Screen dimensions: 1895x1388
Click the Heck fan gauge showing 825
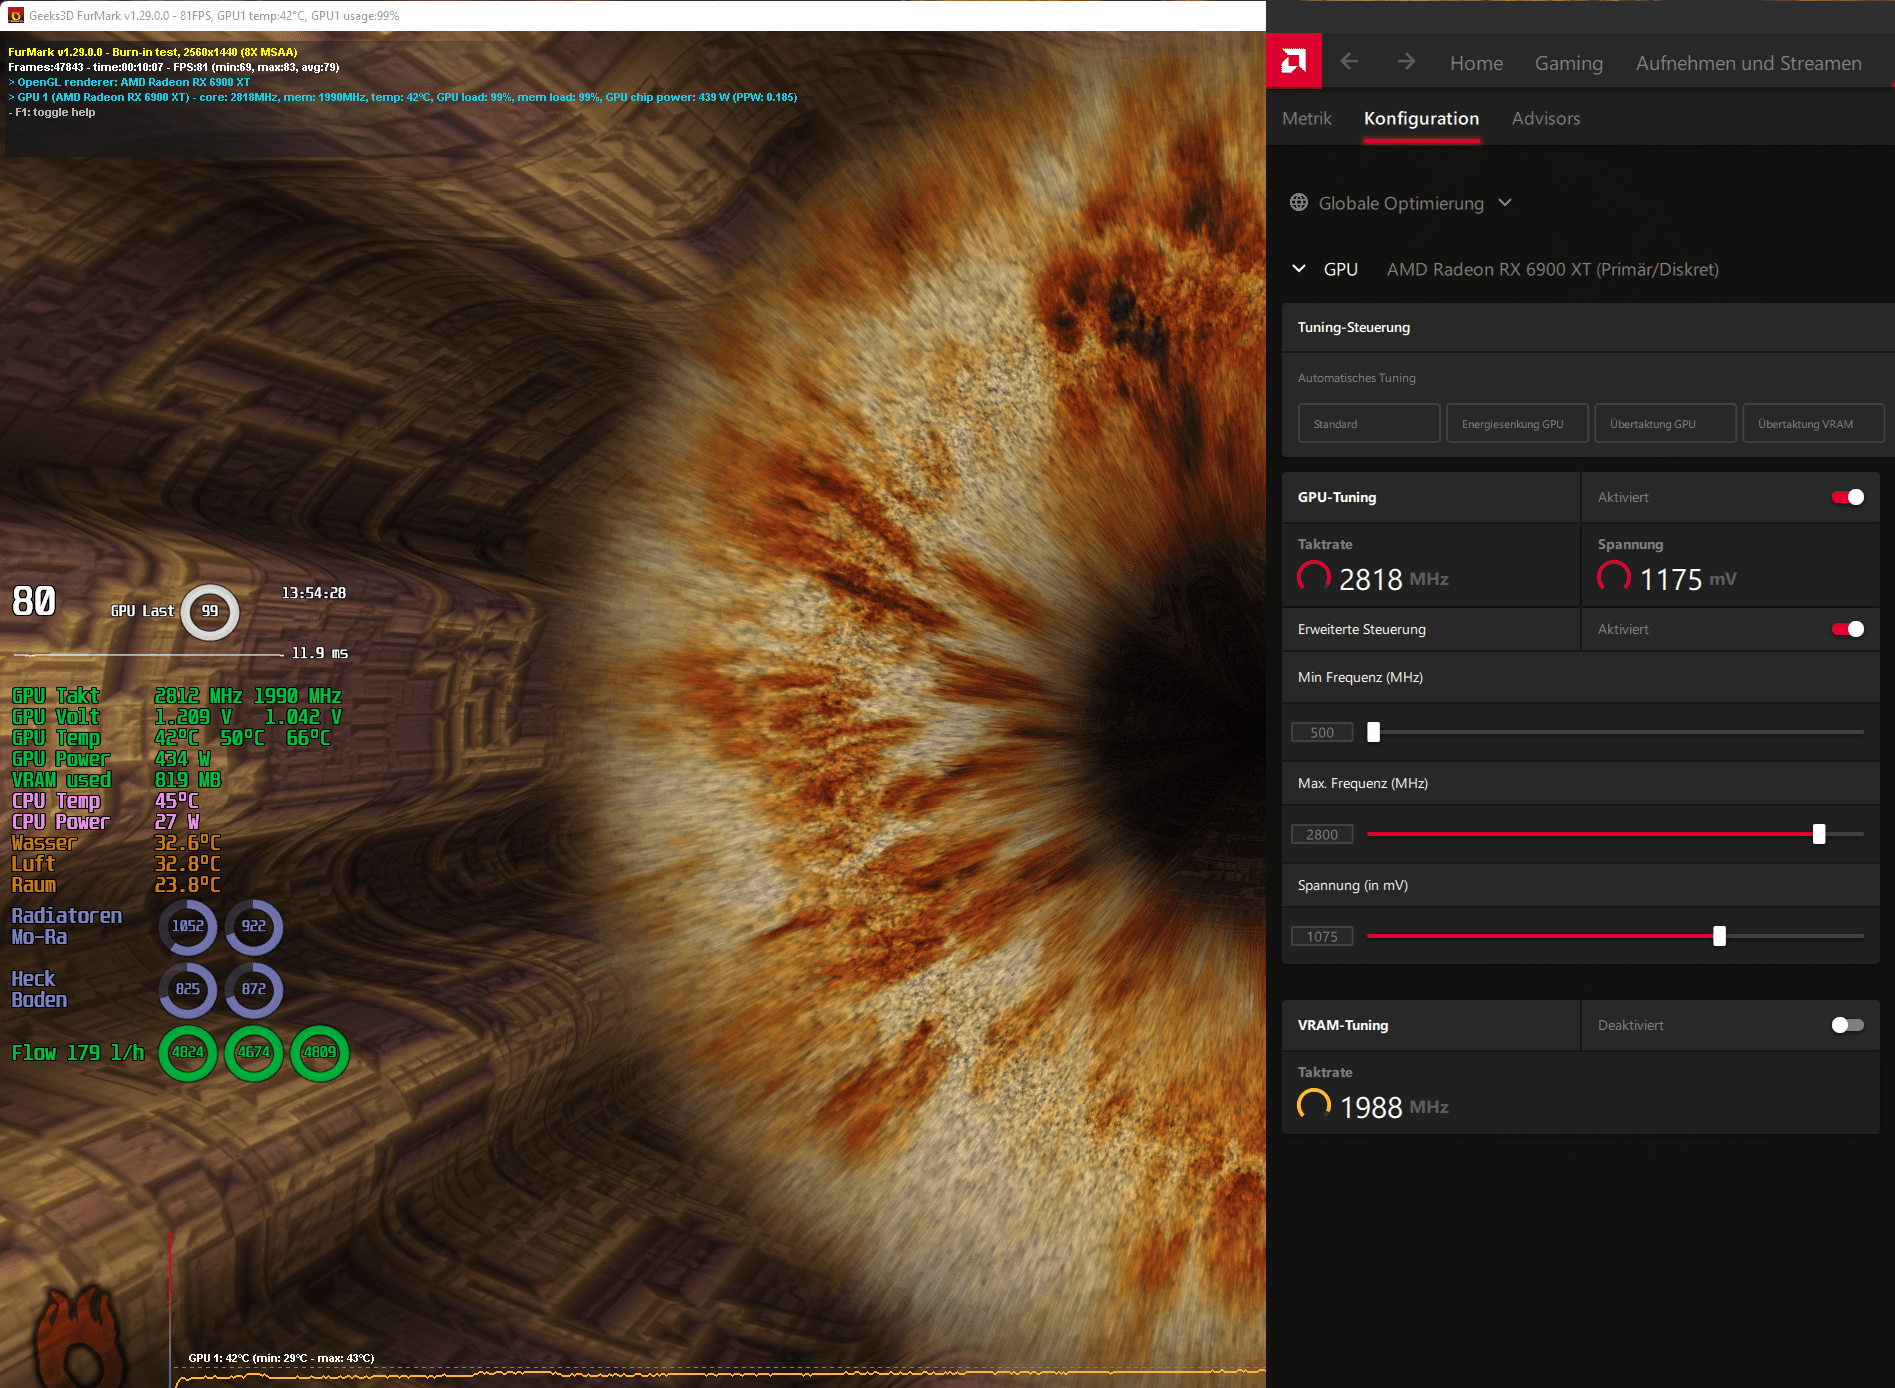(x=188, y=989)
